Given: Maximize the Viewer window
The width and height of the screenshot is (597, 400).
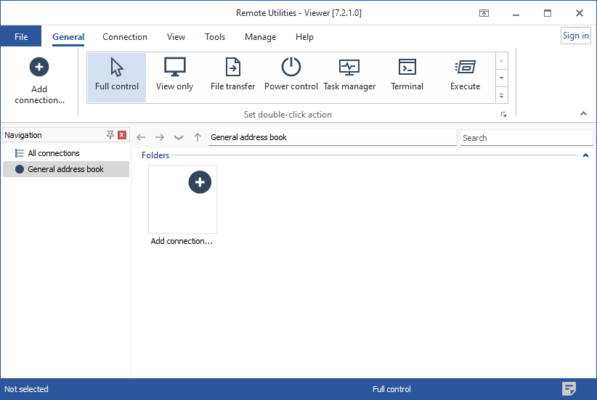Looking at the screenshot, I should tap(547, 13).
